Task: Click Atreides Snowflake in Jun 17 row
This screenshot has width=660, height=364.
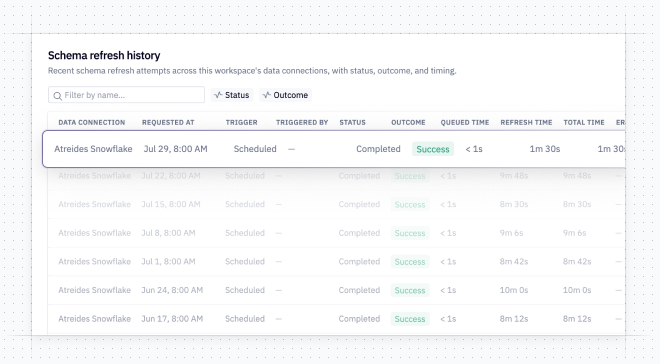Action: point(94,319)
